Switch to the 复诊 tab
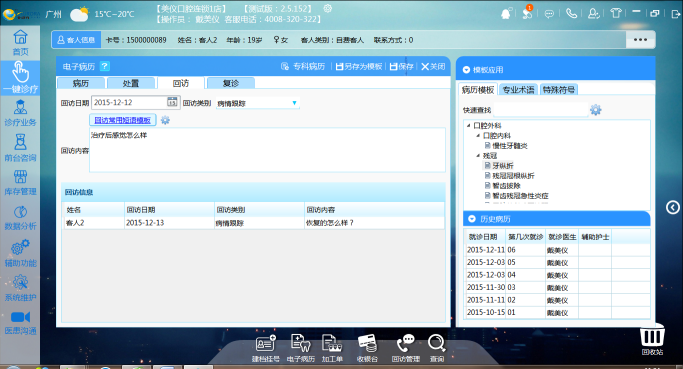This screenshot has width=683, height=369. 231,83
